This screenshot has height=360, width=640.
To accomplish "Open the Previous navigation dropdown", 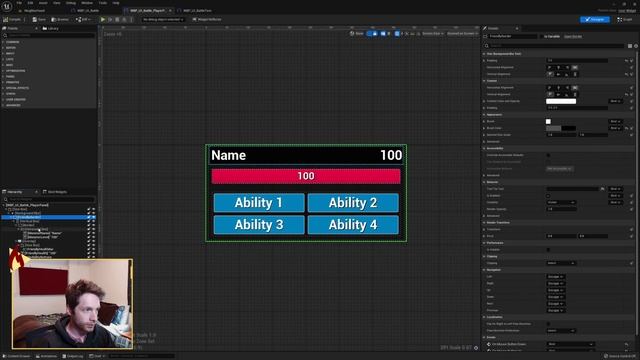I will click(x=556, y=310).
